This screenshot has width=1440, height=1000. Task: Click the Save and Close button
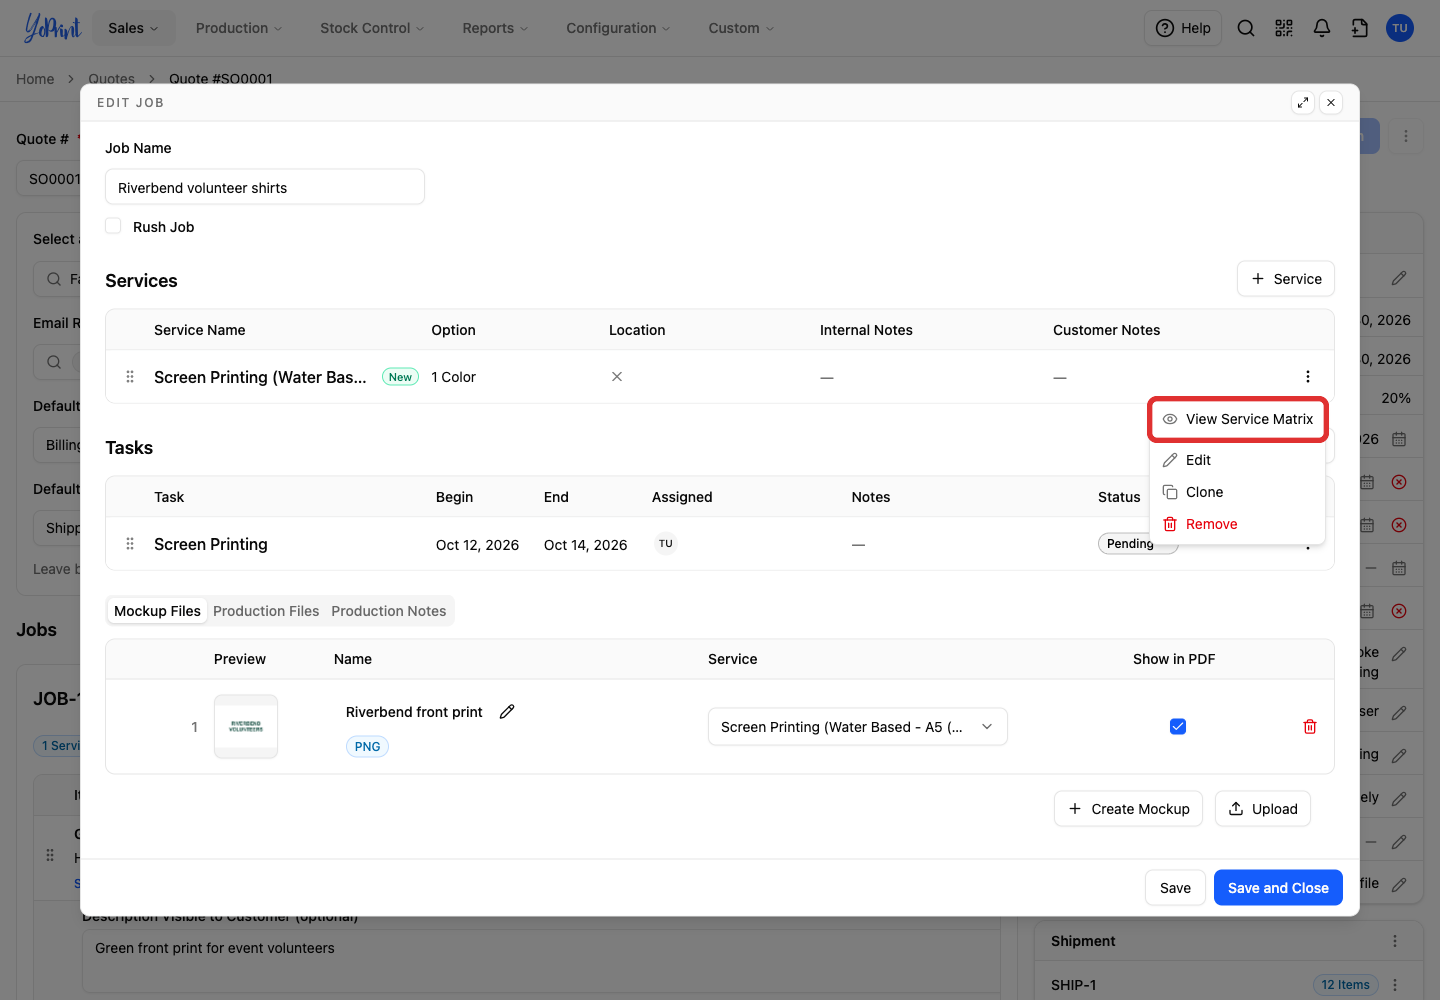point(1278,888)
